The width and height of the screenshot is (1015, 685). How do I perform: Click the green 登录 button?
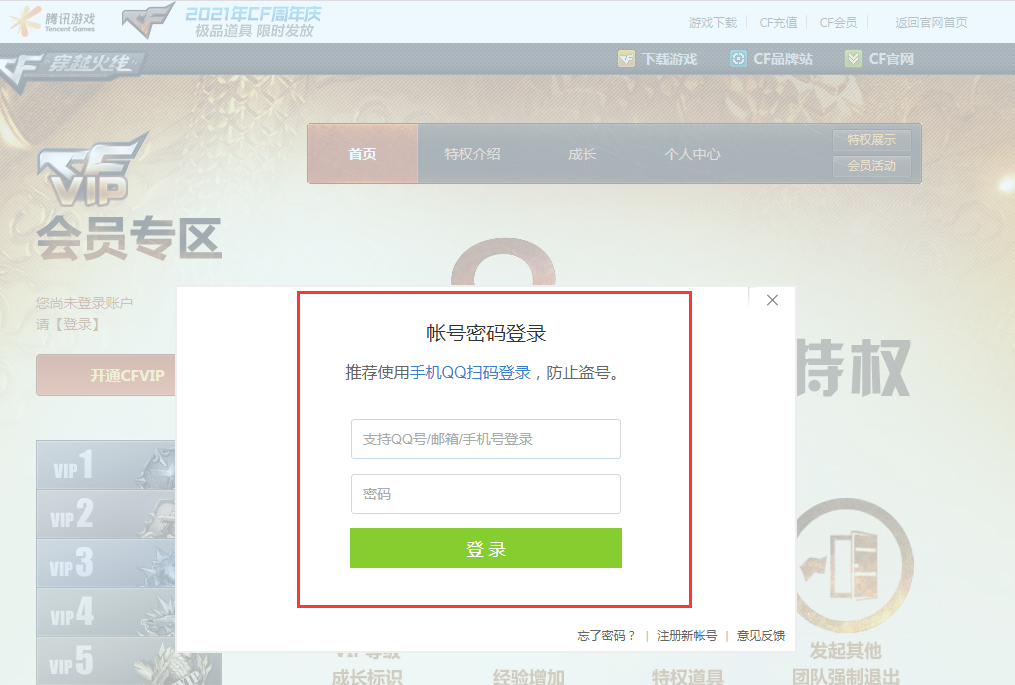tap(485, 548)
